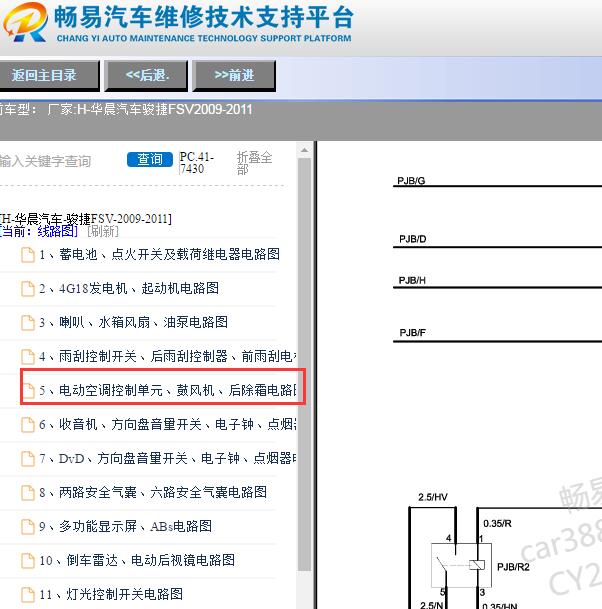Click the 0.35/R wire label
The width and height of the screenshot is (602, 609).
click(x=497, y=524)
